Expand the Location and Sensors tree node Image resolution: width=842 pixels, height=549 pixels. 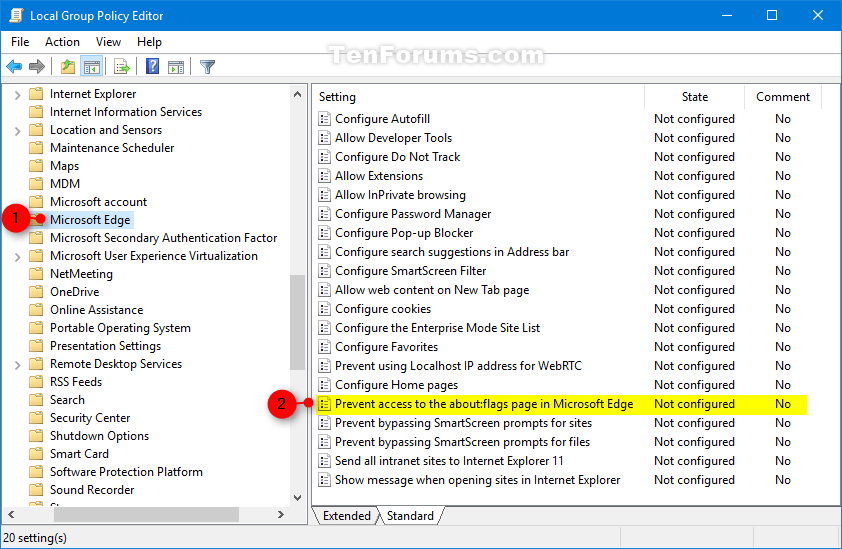pos(17,131)
